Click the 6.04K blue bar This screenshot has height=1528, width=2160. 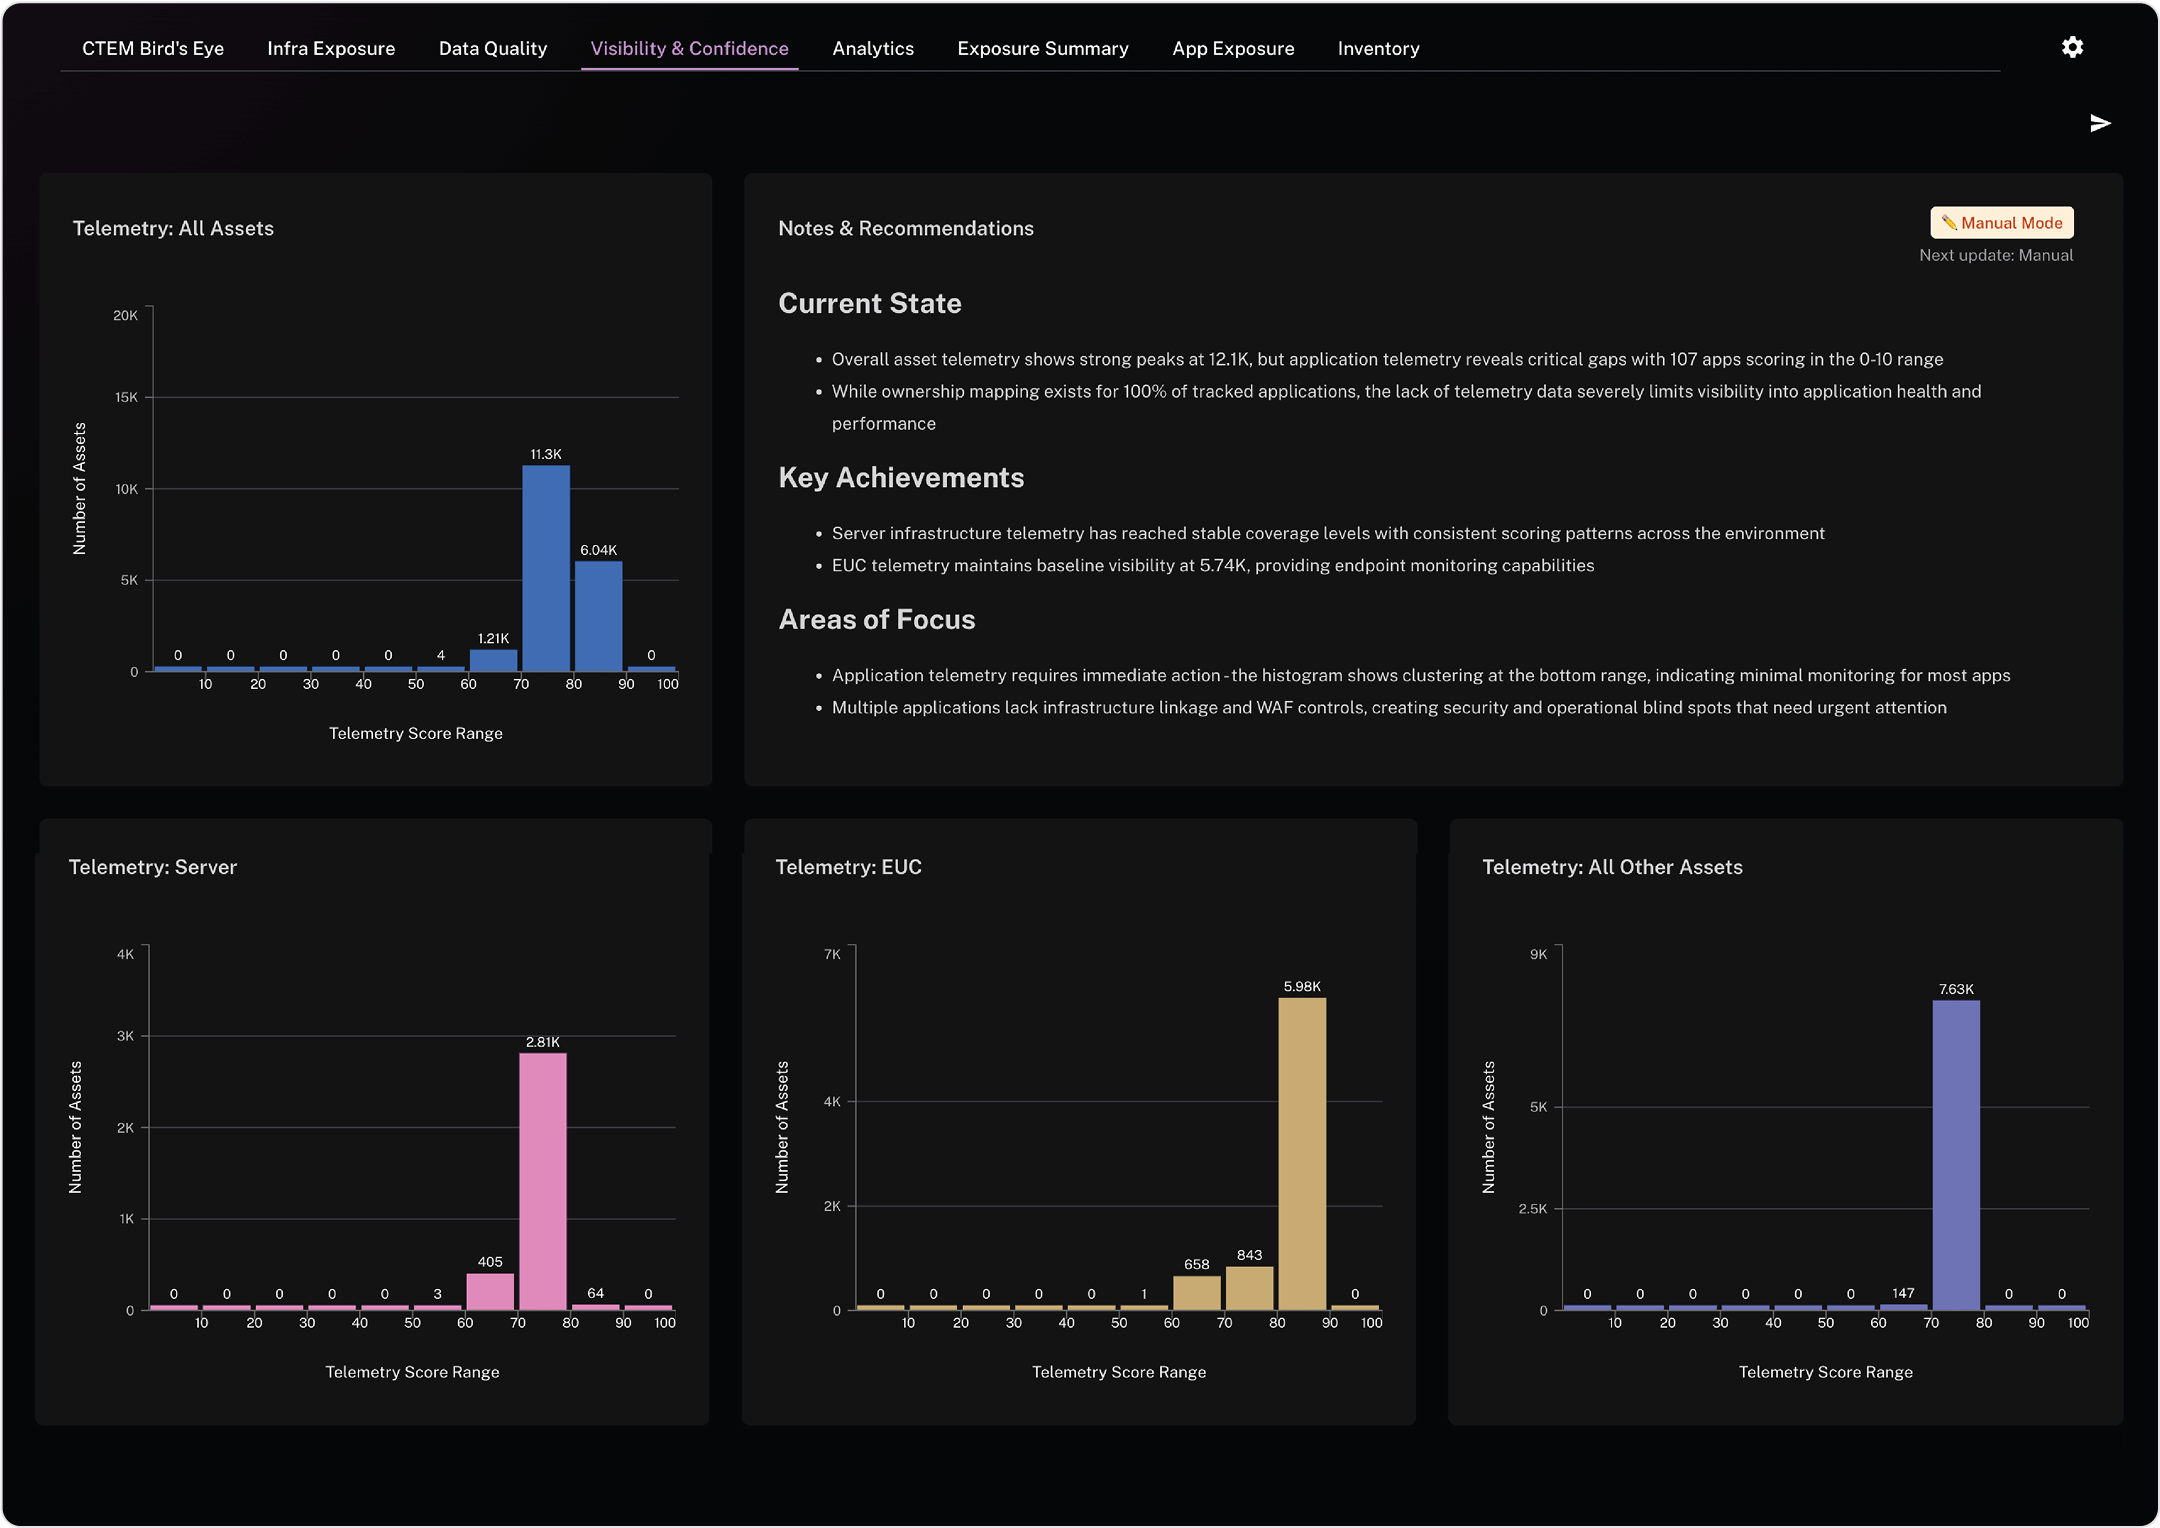click(598, 617)
